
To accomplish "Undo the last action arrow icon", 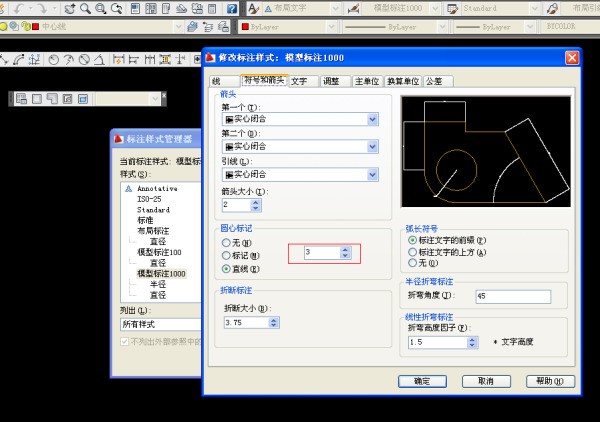I will point(18,8).
